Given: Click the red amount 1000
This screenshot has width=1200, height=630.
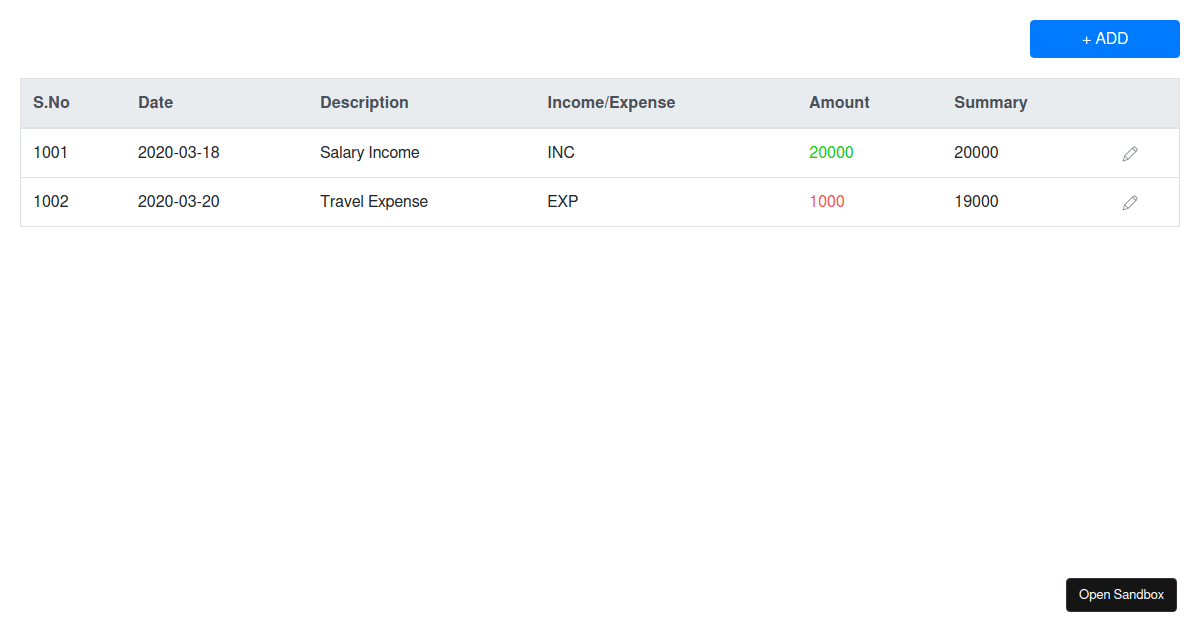Looking at the screenshot, I should pos(827,201).
